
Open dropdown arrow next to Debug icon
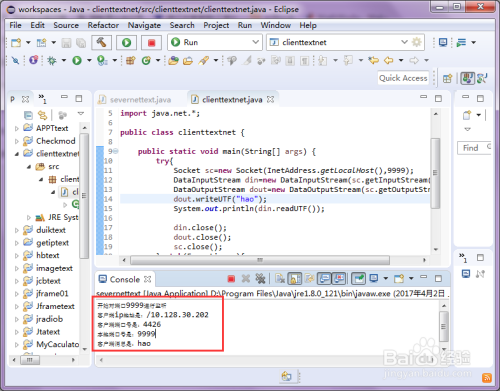(63, 60)
